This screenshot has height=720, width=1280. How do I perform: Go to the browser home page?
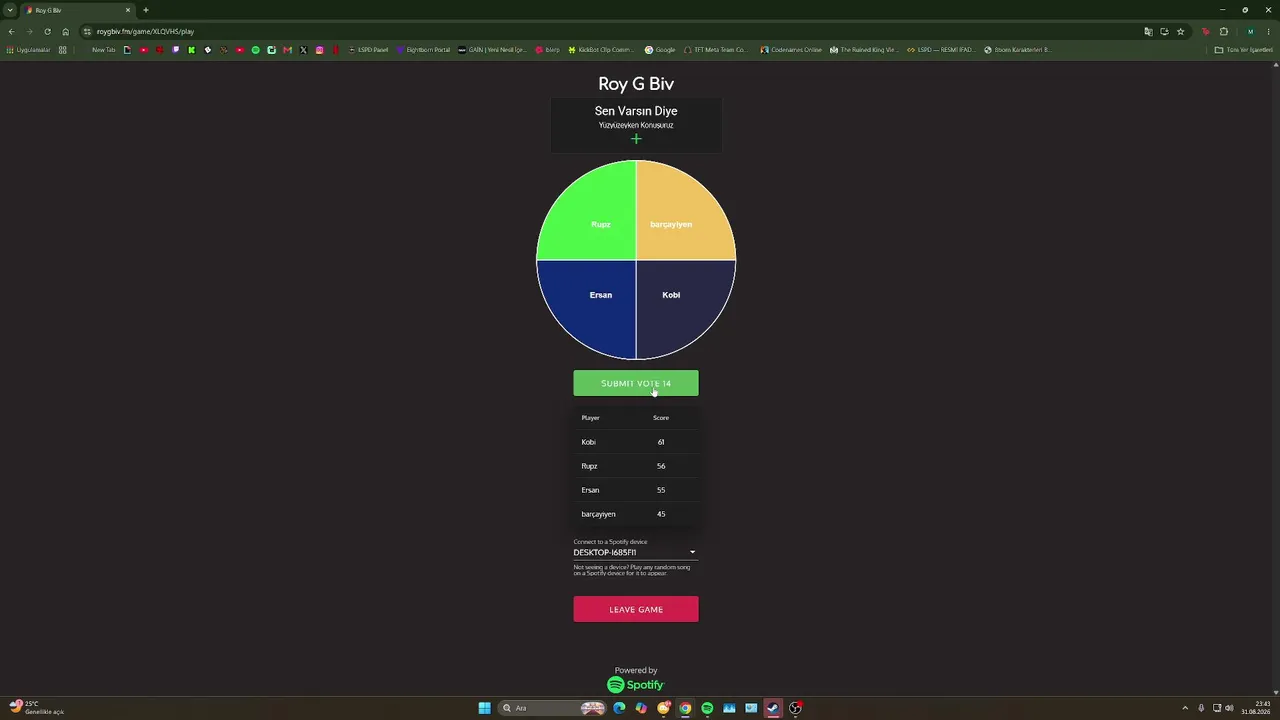point(66,31)
